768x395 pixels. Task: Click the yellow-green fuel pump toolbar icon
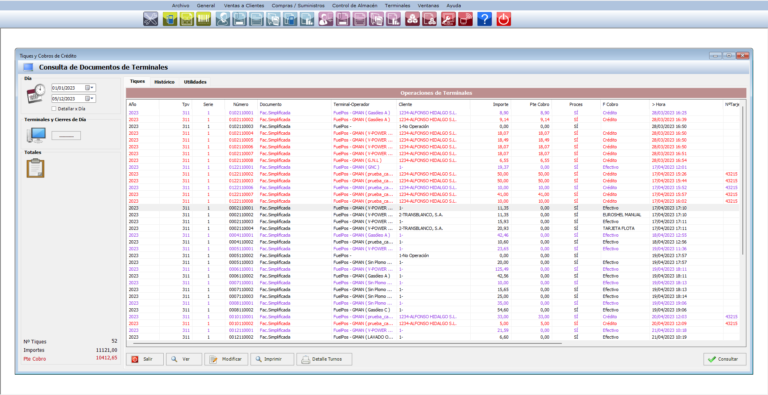tap(170, 19)
